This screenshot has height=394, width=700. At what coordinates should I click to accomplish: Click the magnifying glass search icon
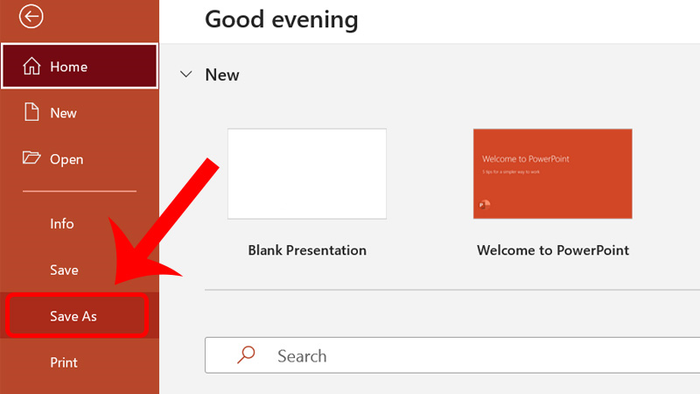coord(246,355)
